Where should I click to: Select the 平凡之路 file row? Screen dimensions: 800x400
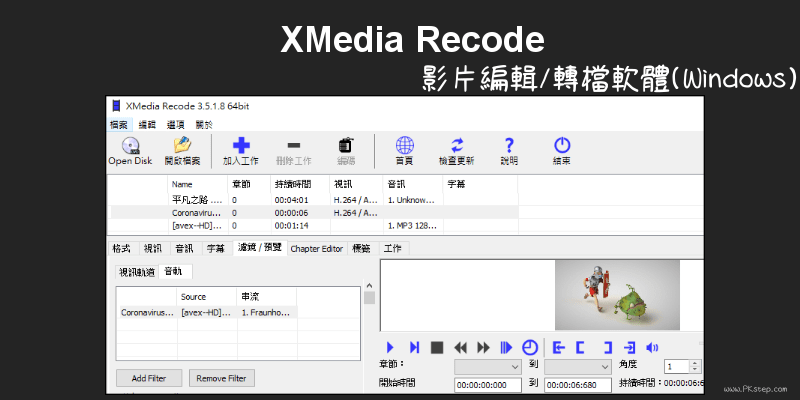[314, 200]
